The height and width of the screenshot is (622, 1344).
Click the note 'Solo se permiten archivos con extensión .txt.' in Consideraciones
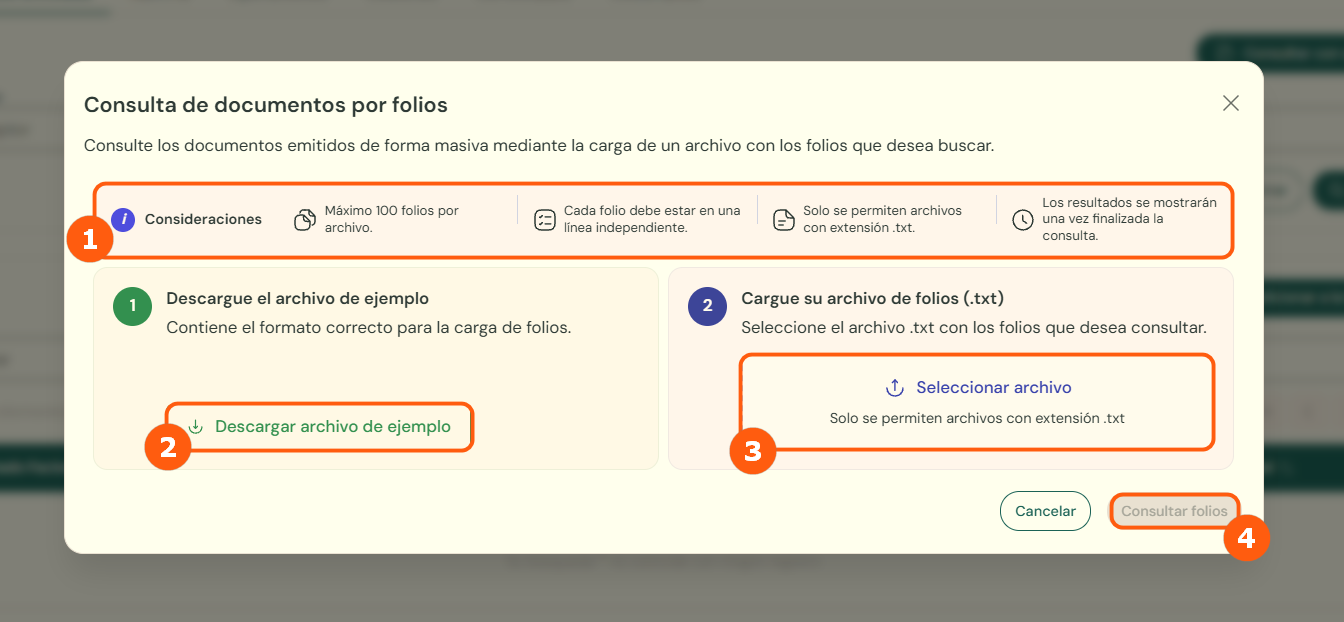tap(882, 219)
